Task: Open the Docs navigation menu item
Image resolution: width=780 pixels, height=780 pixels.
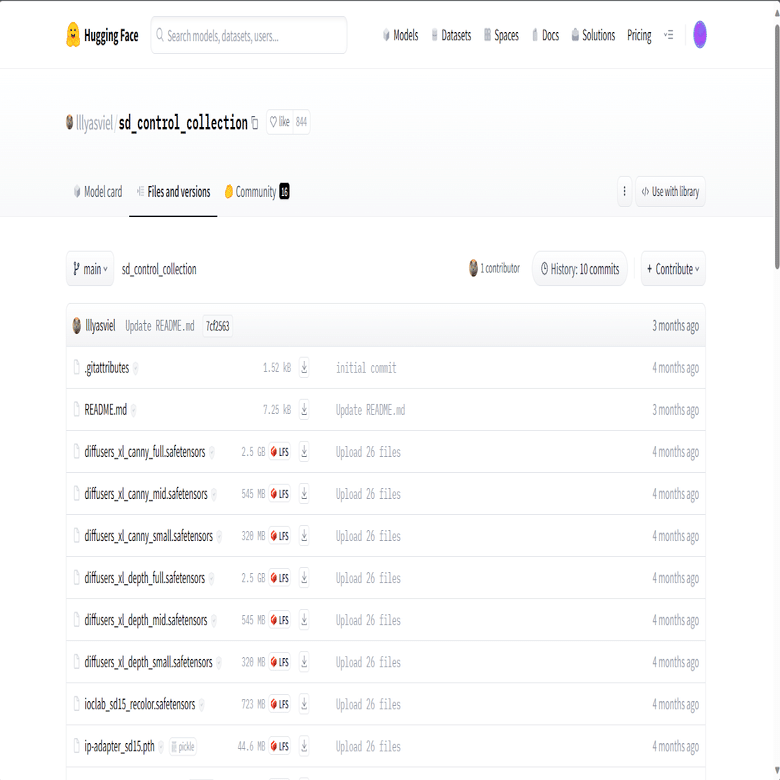Action: [x=546, y=35]
